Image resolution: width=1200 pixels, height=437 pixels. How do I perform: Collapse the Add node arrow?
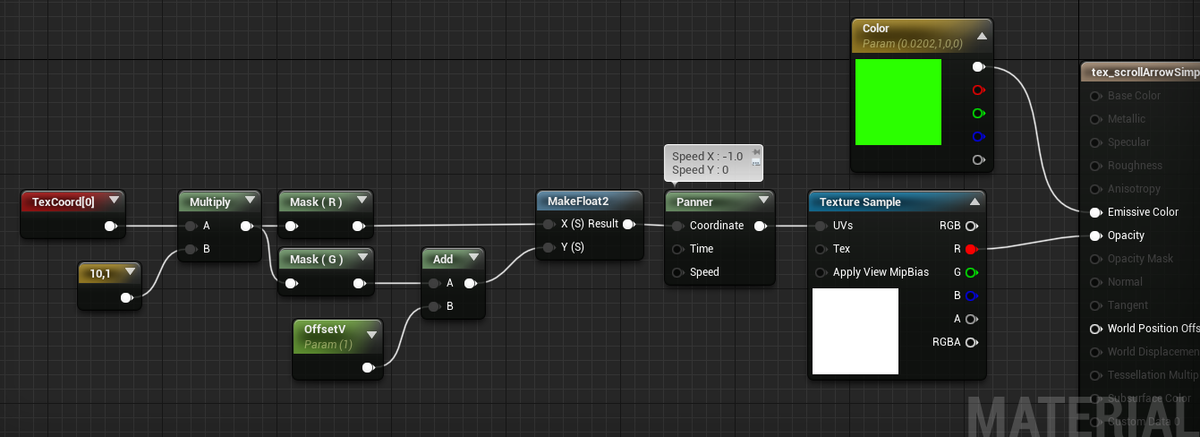tap(472, 259)
